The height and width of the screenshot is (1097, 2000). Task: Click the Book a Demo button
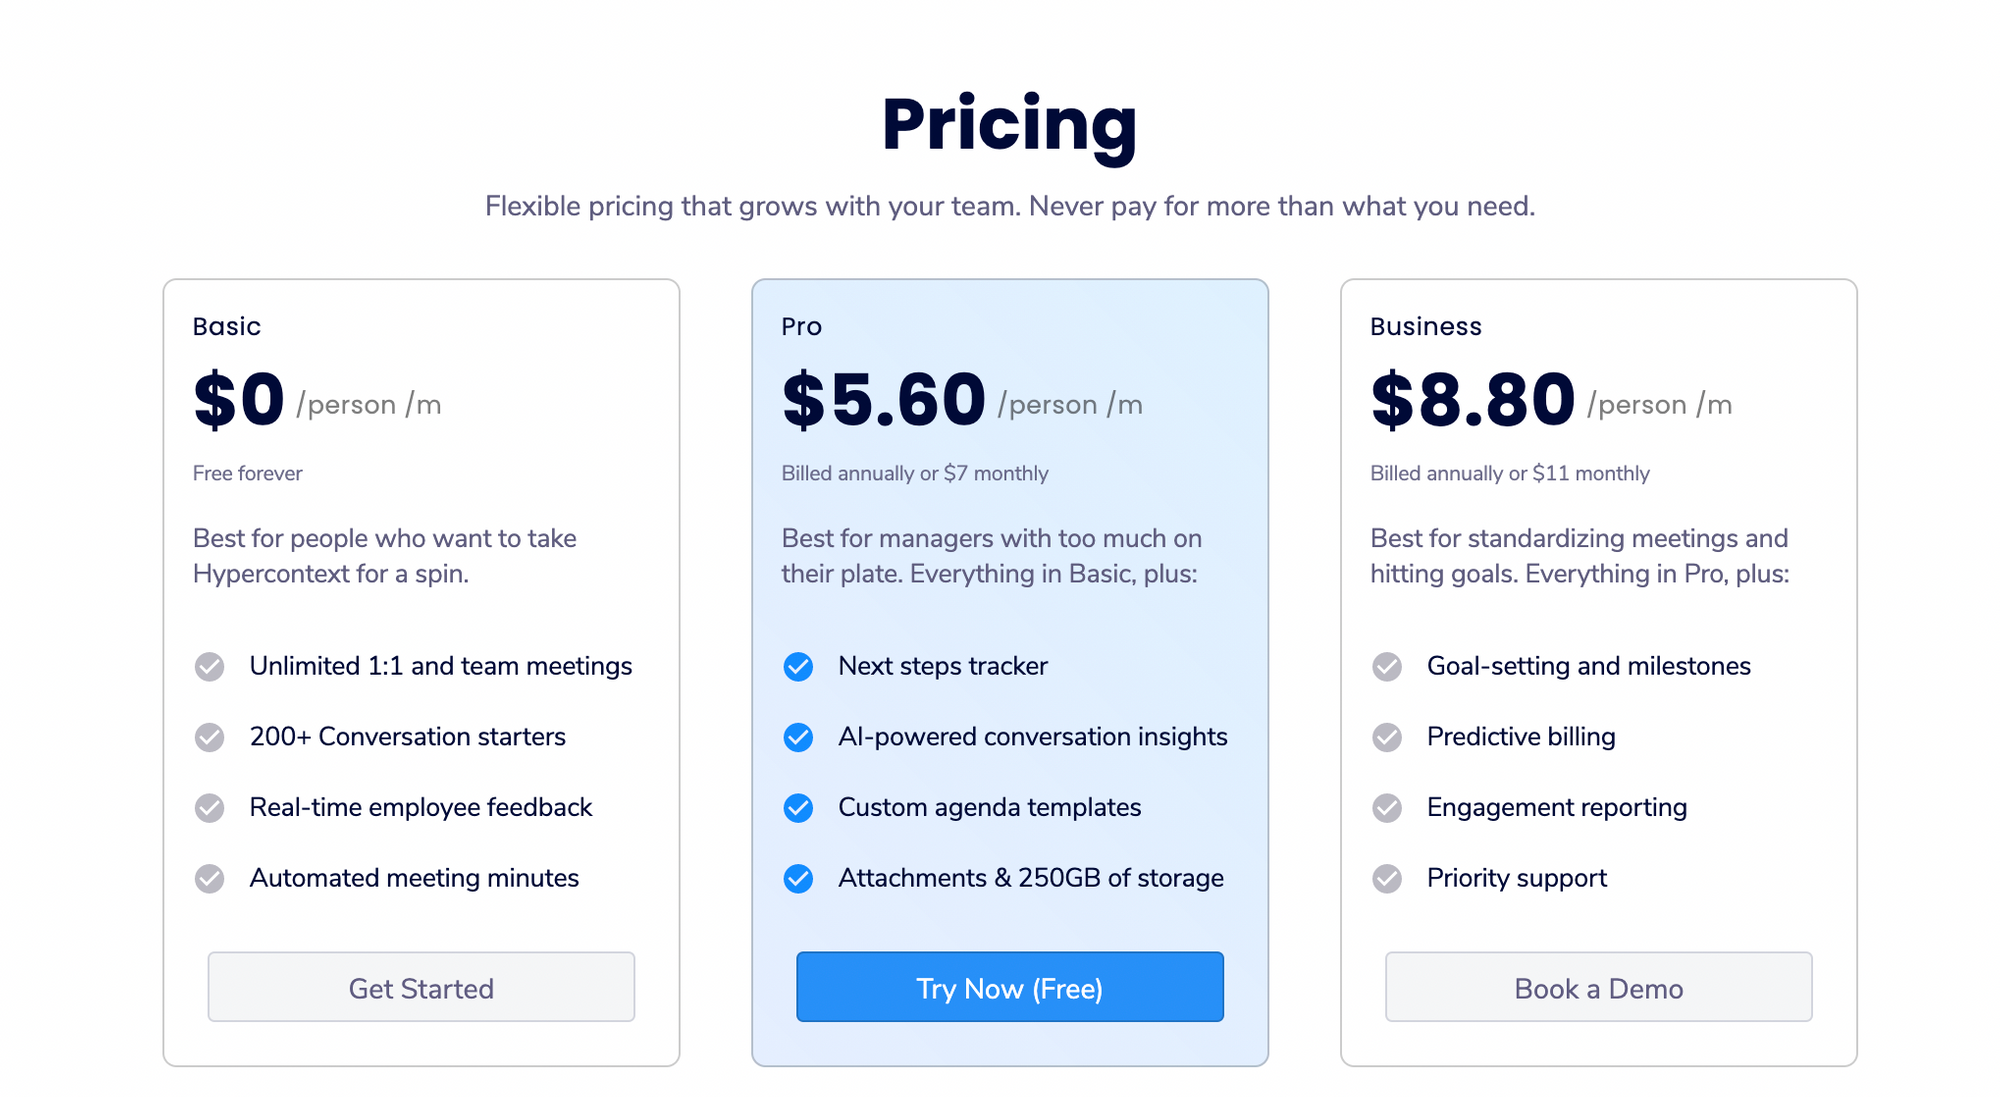pos(1598,987)
